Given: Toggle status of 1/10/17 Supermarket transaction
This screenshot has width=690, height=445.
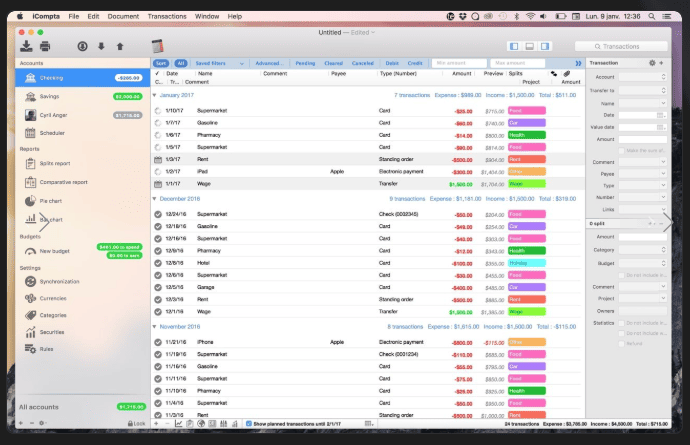Looking at the screenshot, I should click(x=158, y=111).
